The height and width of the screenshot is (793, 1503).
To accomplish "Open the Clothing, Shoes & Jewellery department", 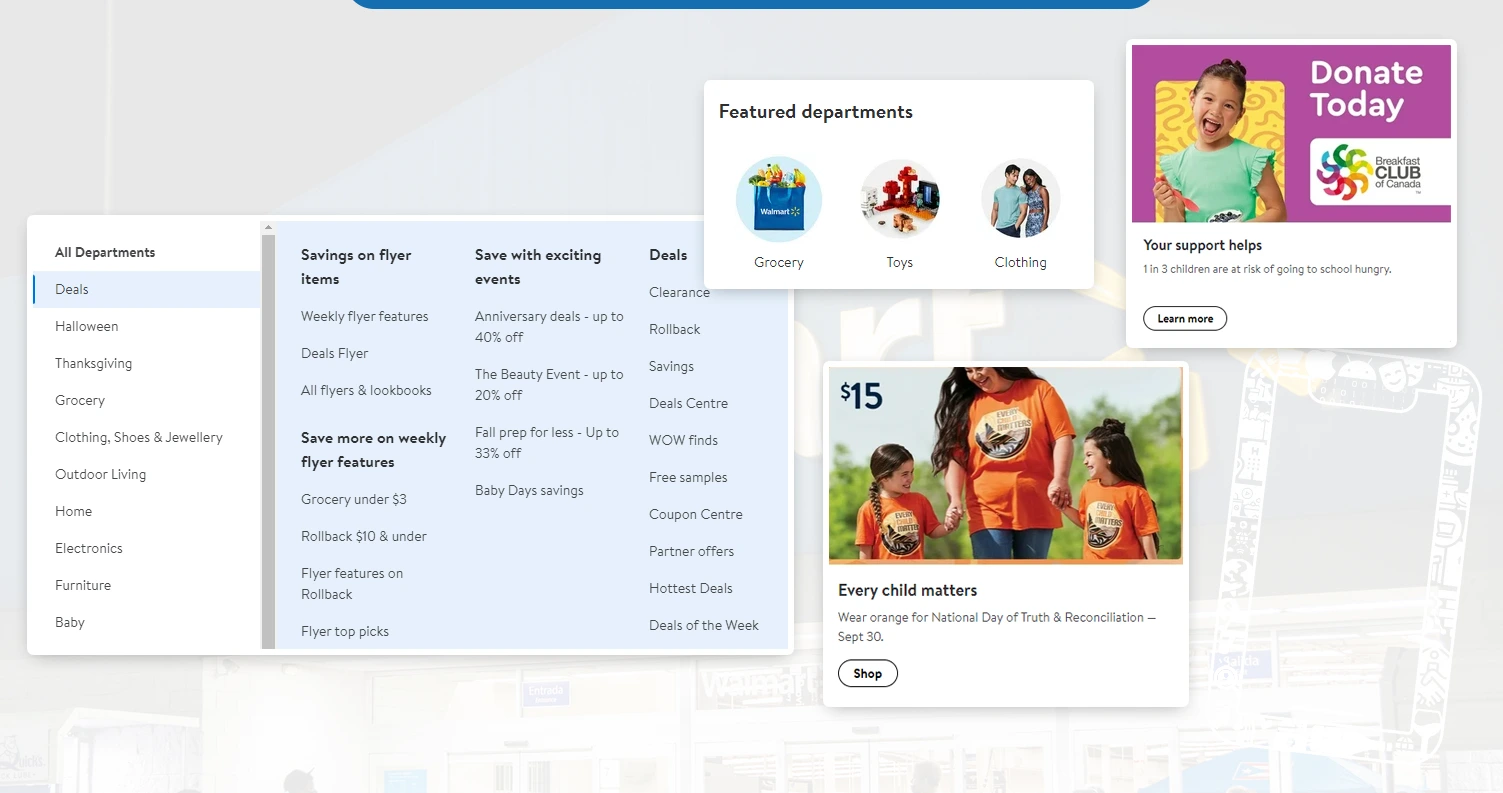I will click(138, 437).
